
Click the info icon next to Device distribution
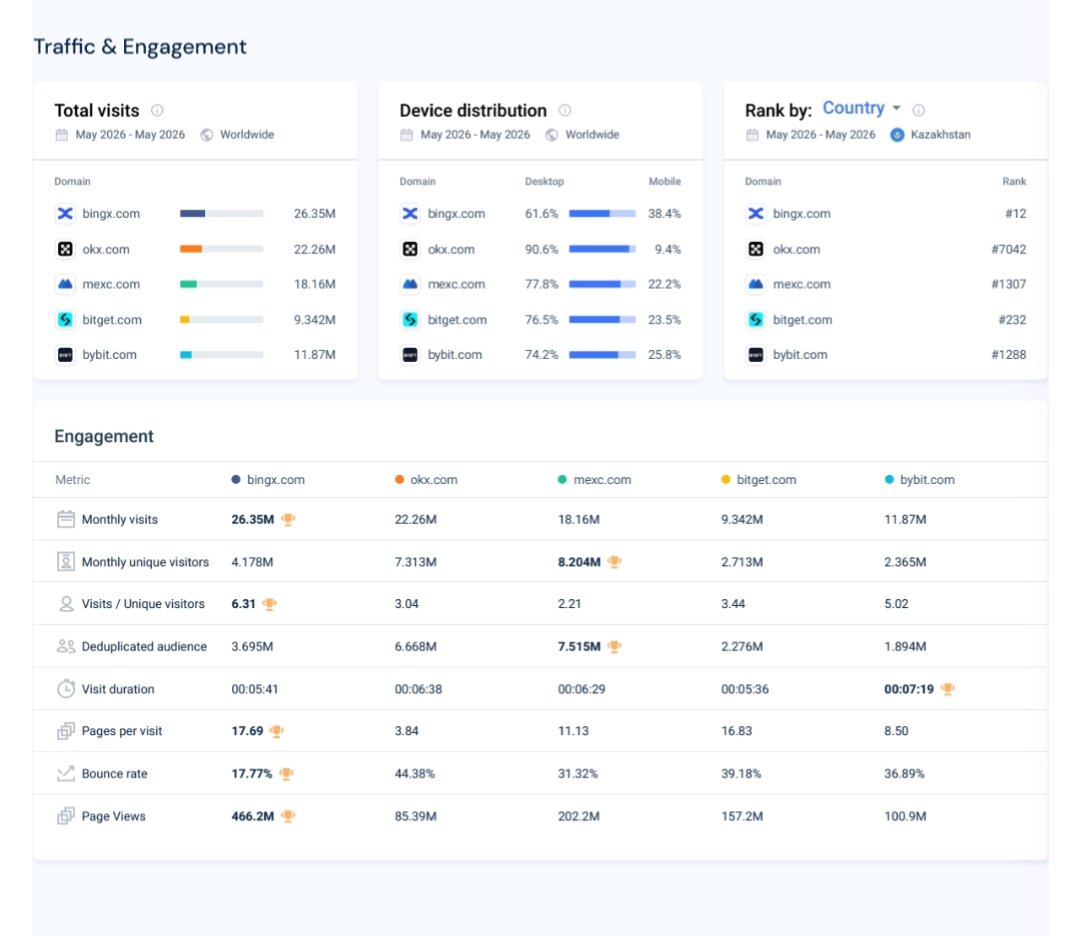tap(564, 110)
